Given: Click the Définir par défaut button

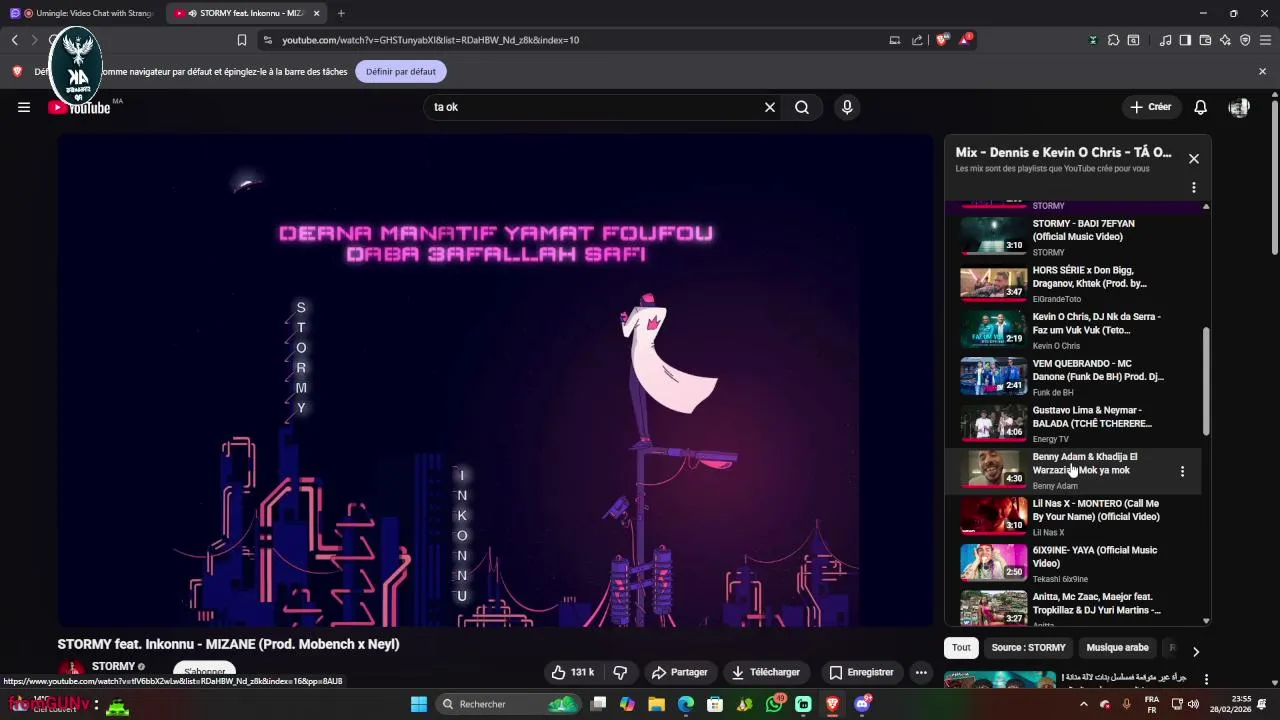Looking at the screenshot, I should pos(400,72).
